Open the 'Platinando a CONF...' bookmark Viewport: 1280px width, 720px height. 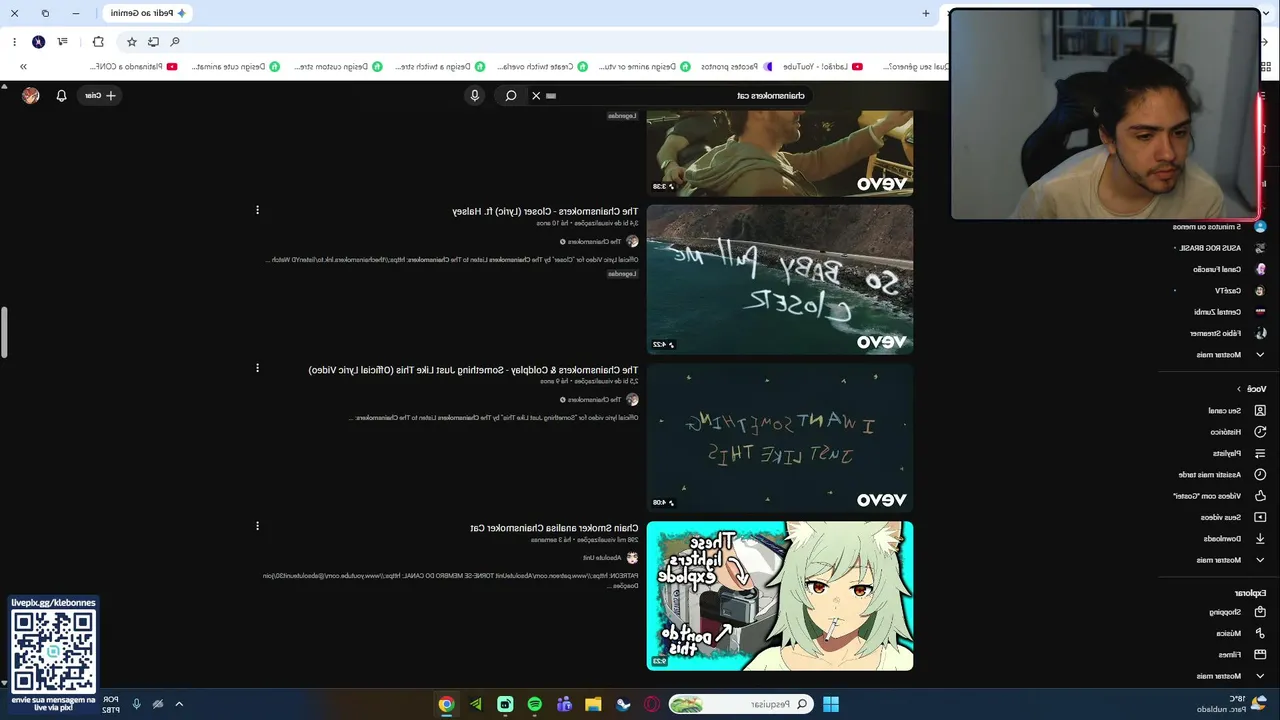[x=133, y=67]
